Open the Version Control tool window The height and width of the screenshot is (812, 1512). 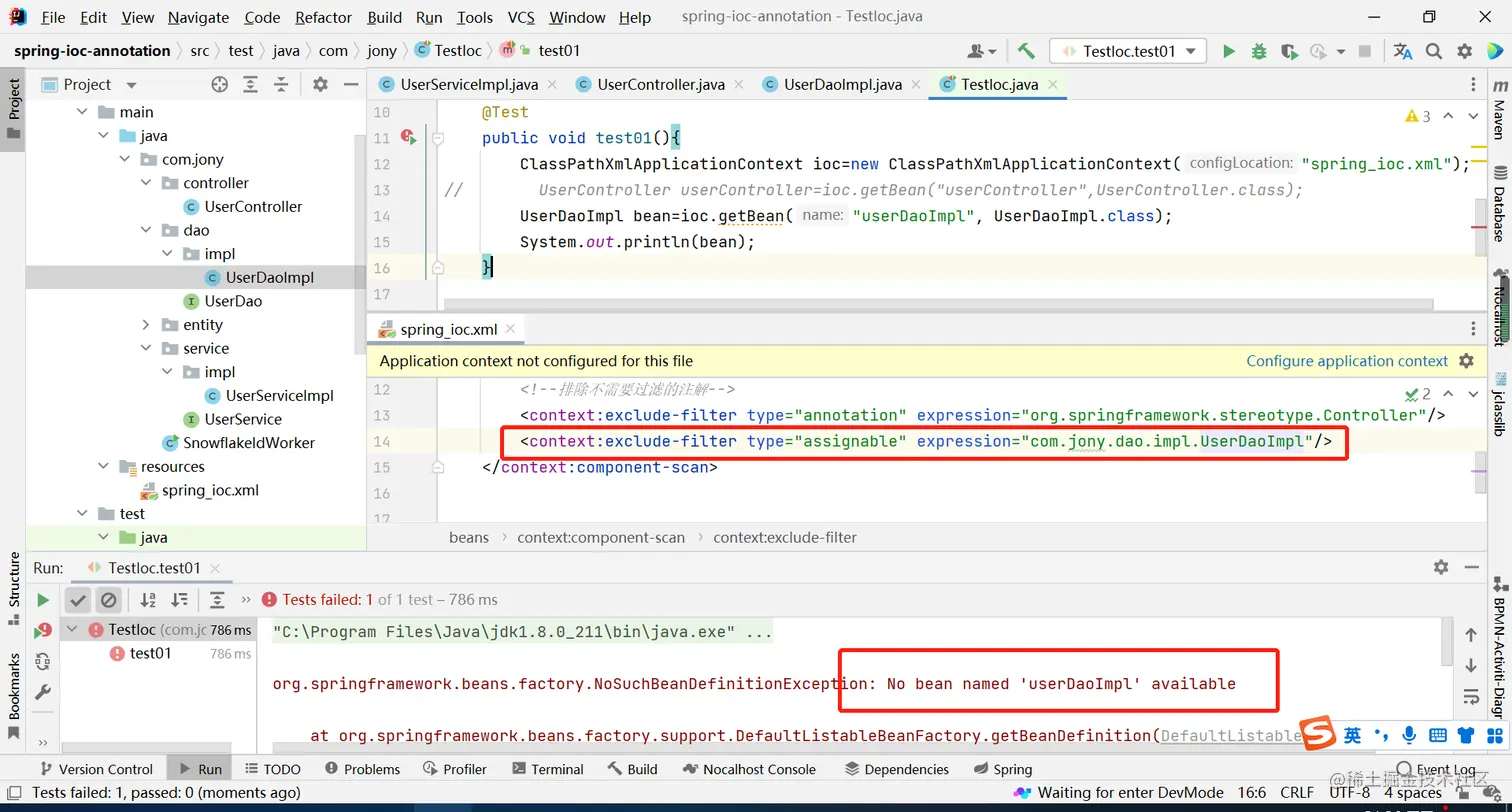point(96,769)
